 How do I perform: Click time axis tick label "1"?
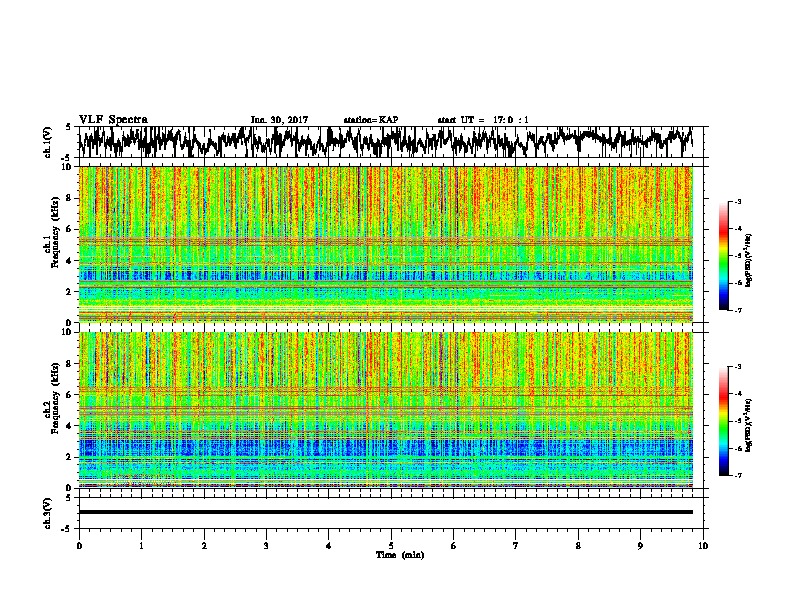click(141, 546)
